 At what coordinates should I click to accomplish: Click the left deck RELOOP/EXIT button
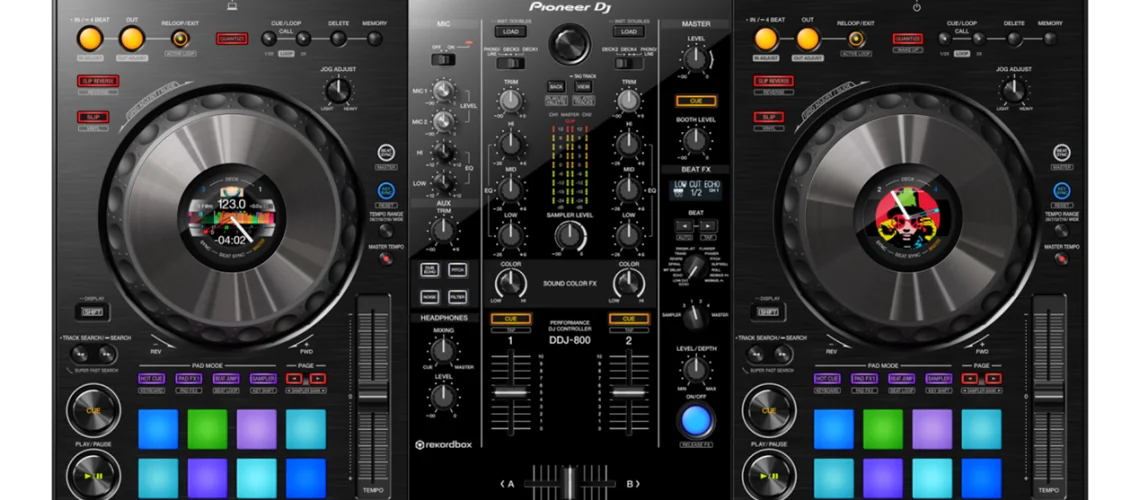[x=180, y=39]
